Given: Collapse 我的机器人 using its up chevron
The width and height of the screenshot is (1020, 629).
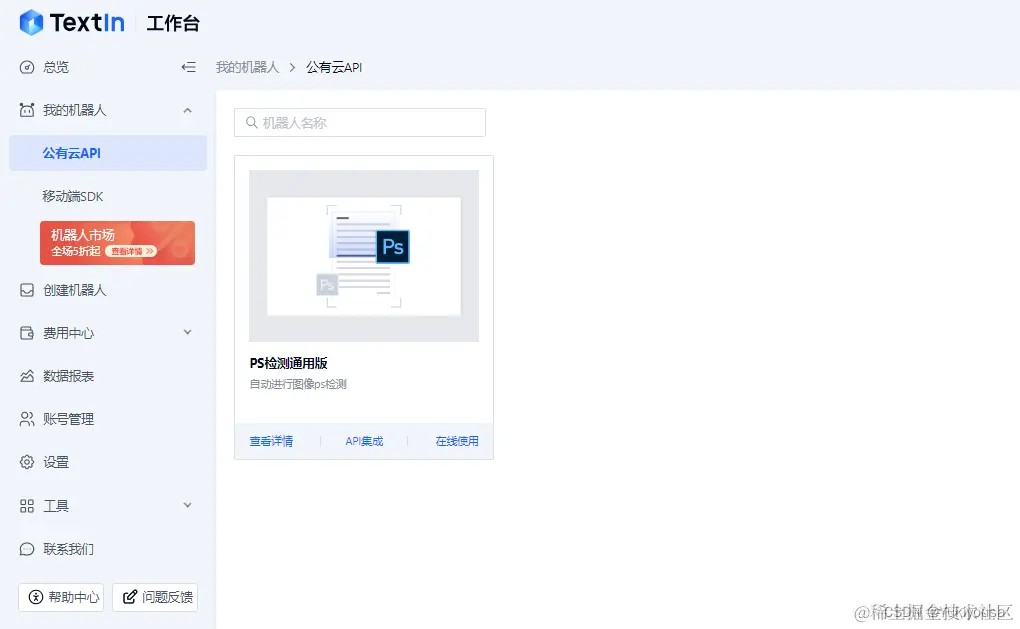Looking at the screenshot, I should coord(188,112).
